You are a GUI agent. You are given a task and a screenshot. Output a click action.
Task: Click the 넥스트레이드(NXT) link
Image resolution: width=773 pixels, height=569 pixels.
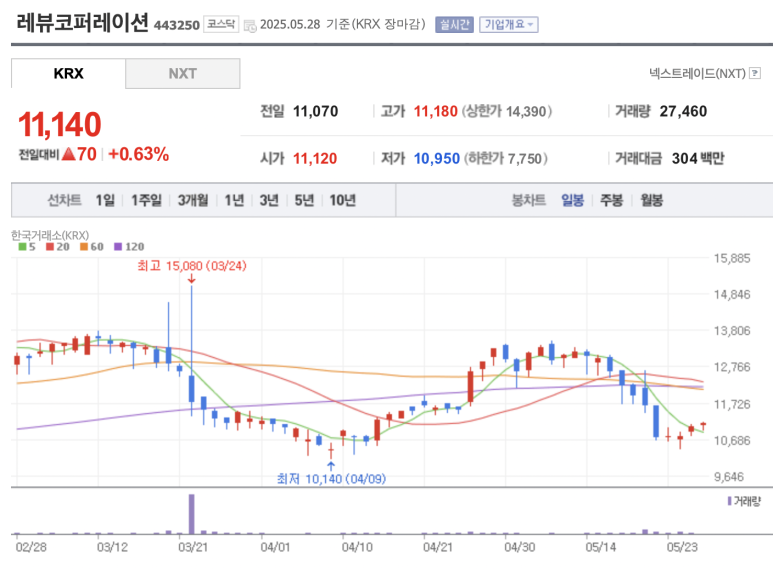tap(697, 73)
